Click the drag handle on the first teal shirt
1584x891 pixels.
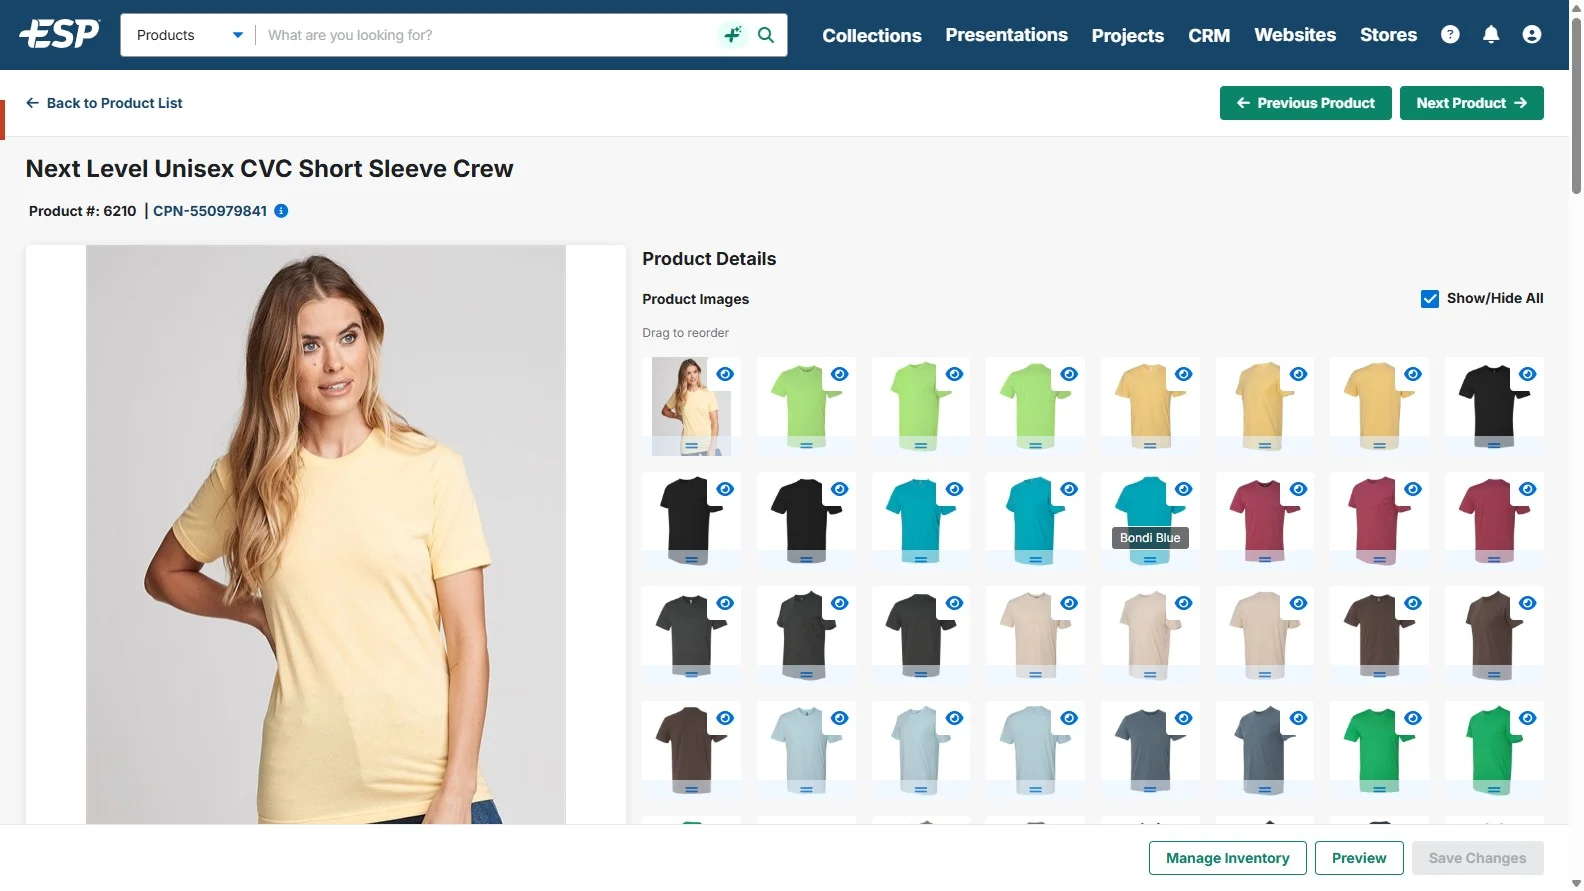pos(920,560)
